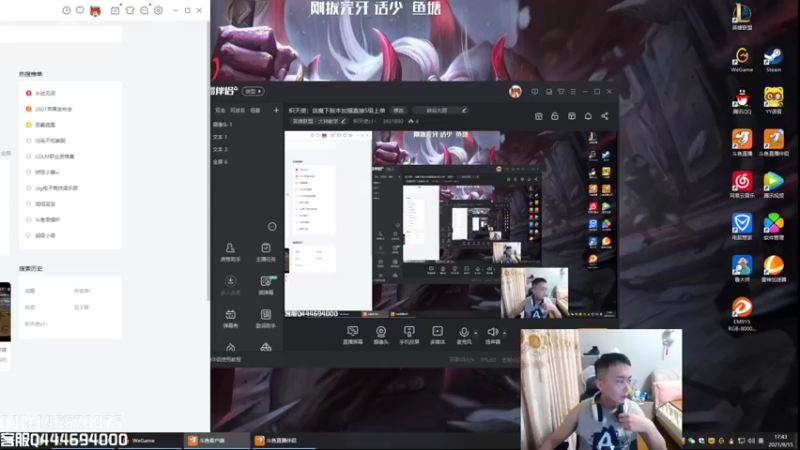Open the hamburger menu in companion title bar
Screen dimensions: 800x450
tap(573, 92)
